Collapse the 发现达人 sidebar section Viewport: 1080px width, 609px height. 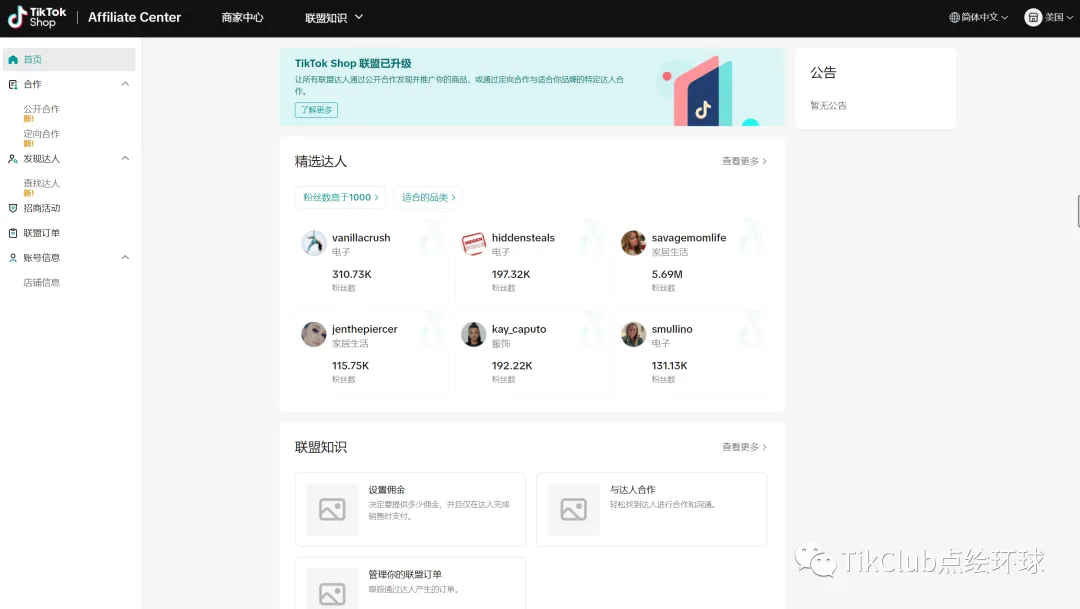pos(125,158)
